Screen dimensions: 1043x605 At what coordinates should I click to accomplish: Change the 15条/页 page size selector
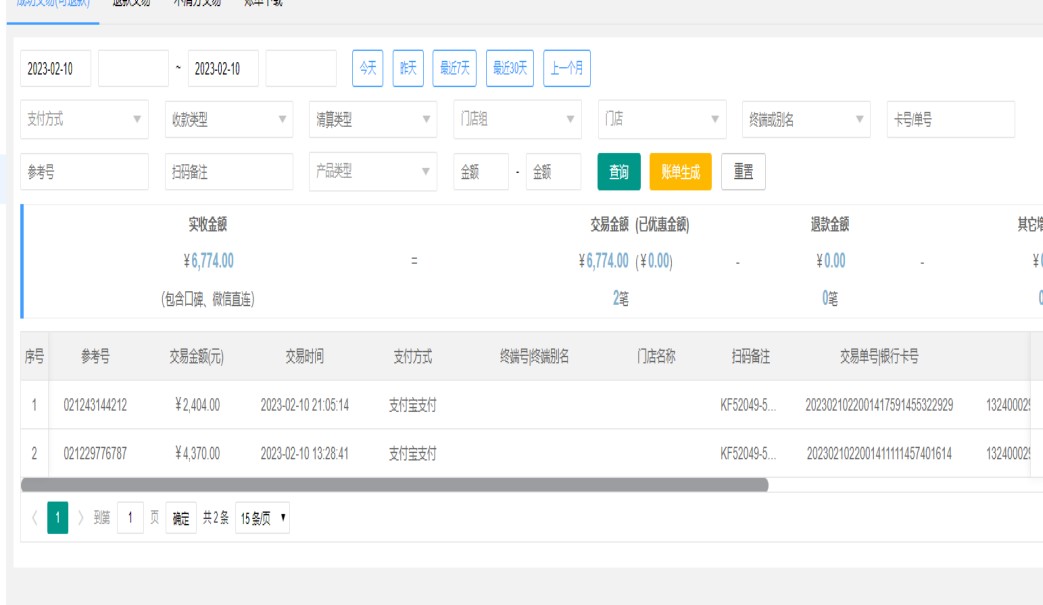pos(263,518)
